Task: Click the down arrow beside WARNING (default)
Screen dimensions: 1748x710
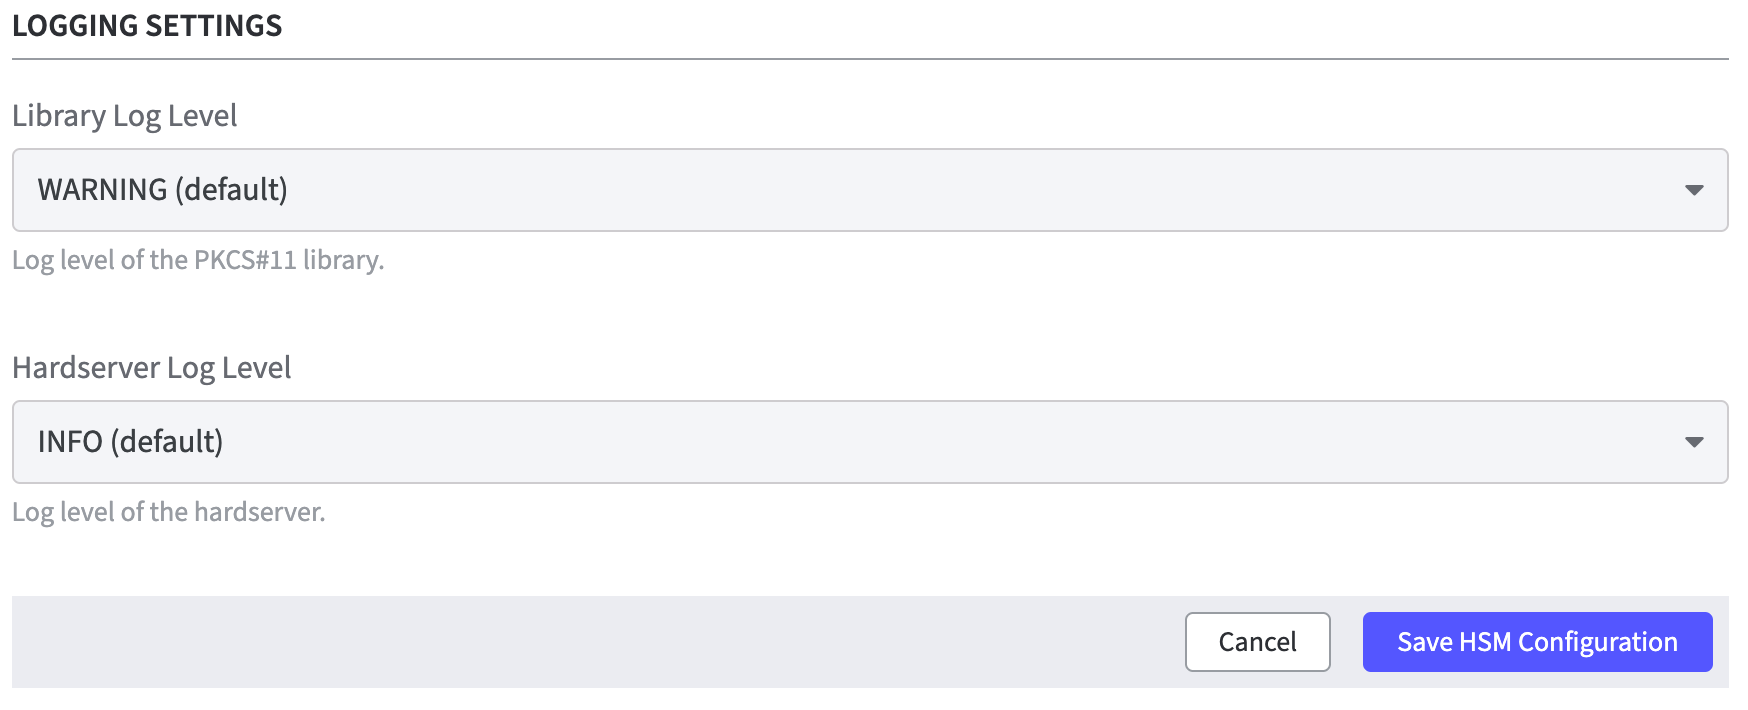Action: (x=1696, y=190)
